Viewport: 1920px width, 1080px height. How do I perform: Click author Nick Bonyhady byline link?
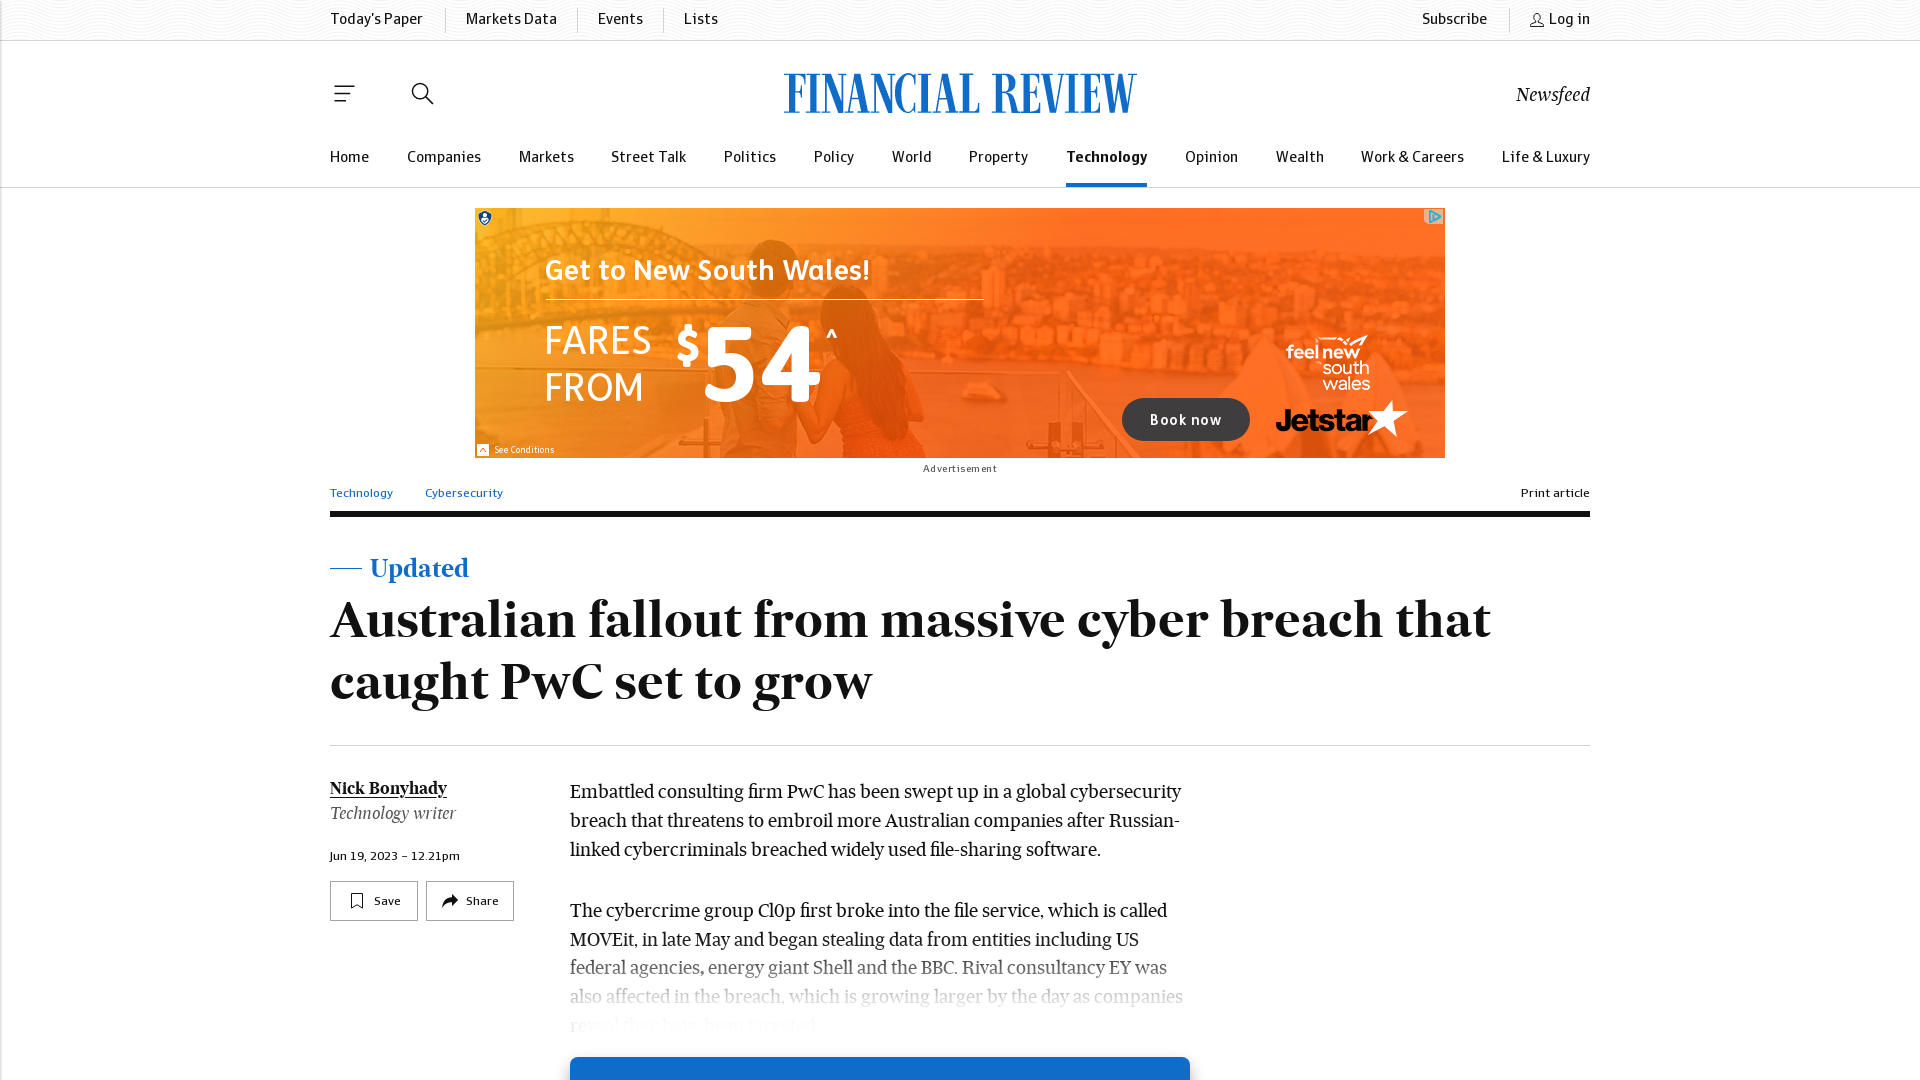point(388,789)
